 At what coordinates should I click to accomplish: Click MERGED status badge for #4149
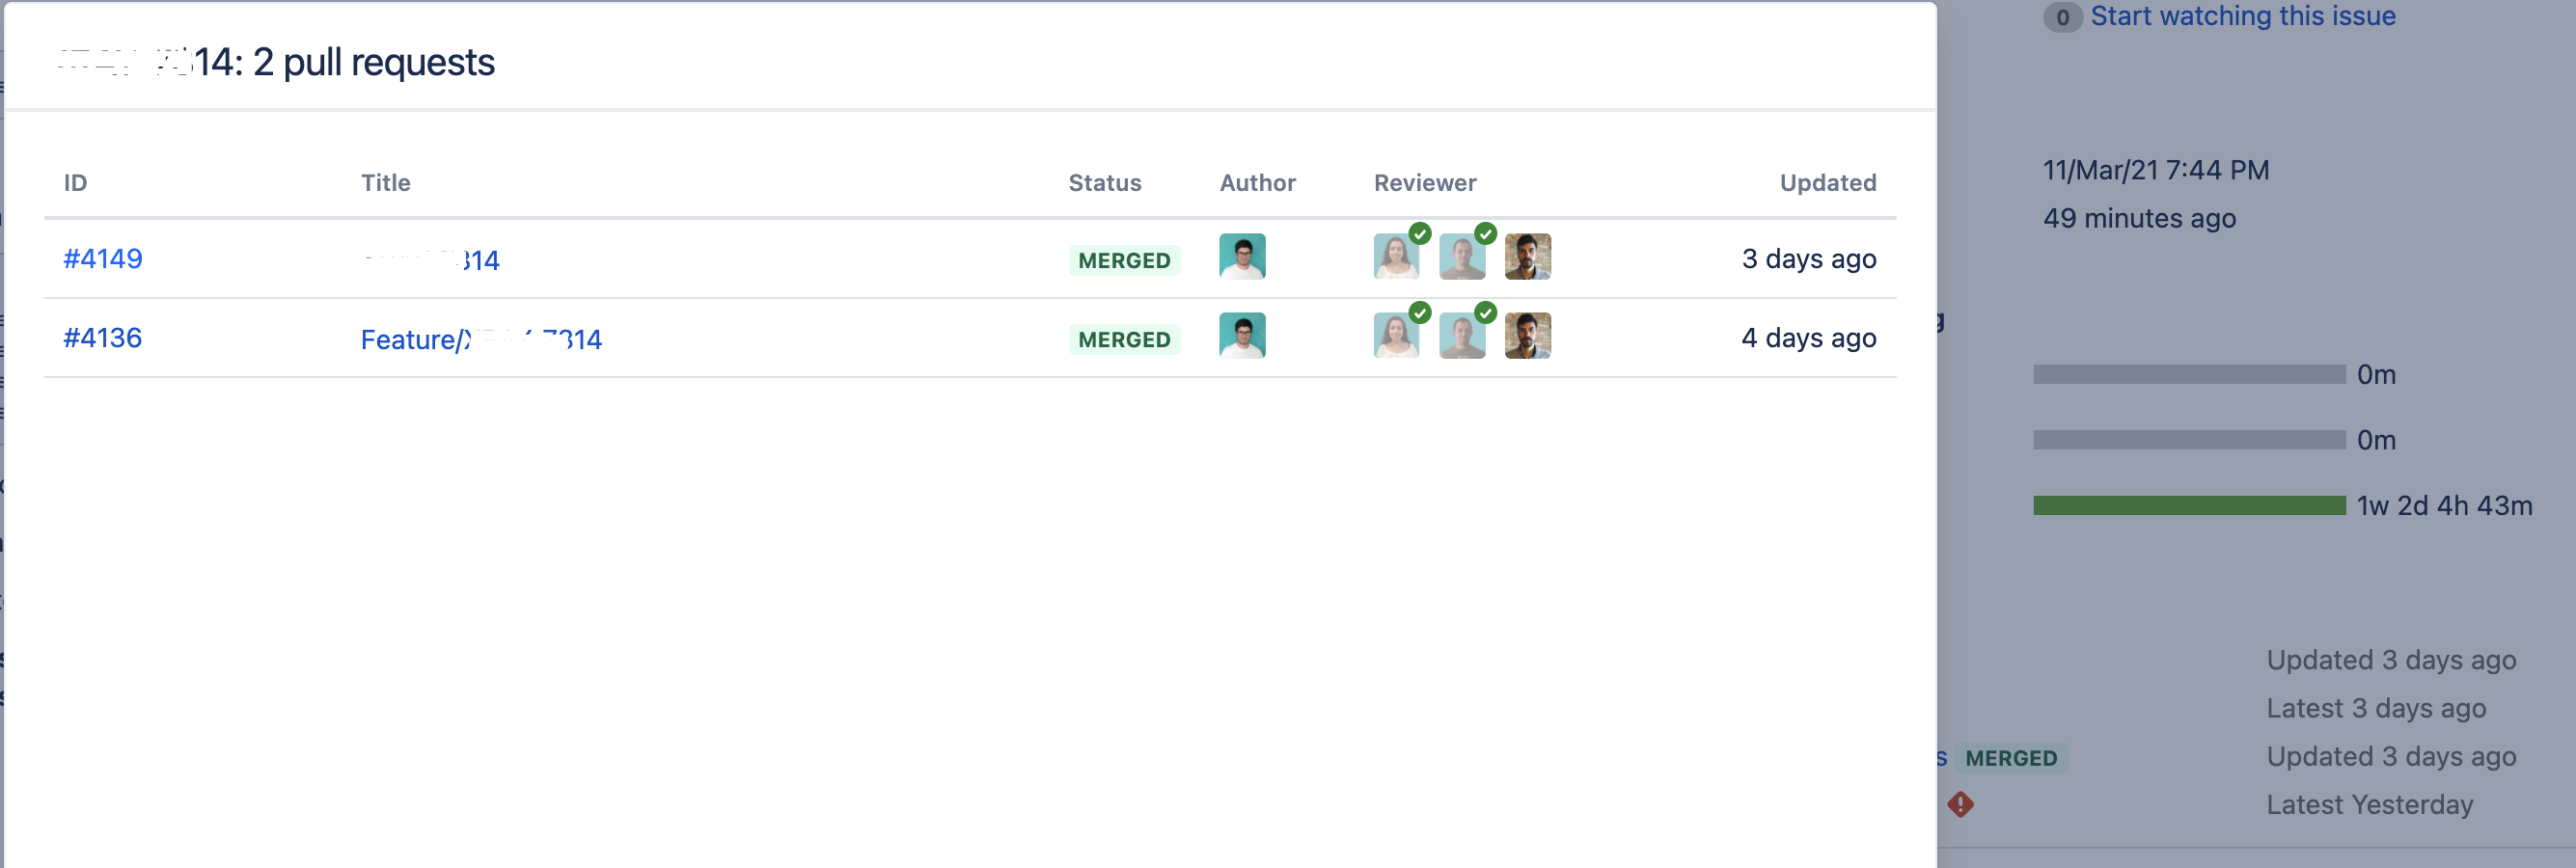pos(1124,260)
